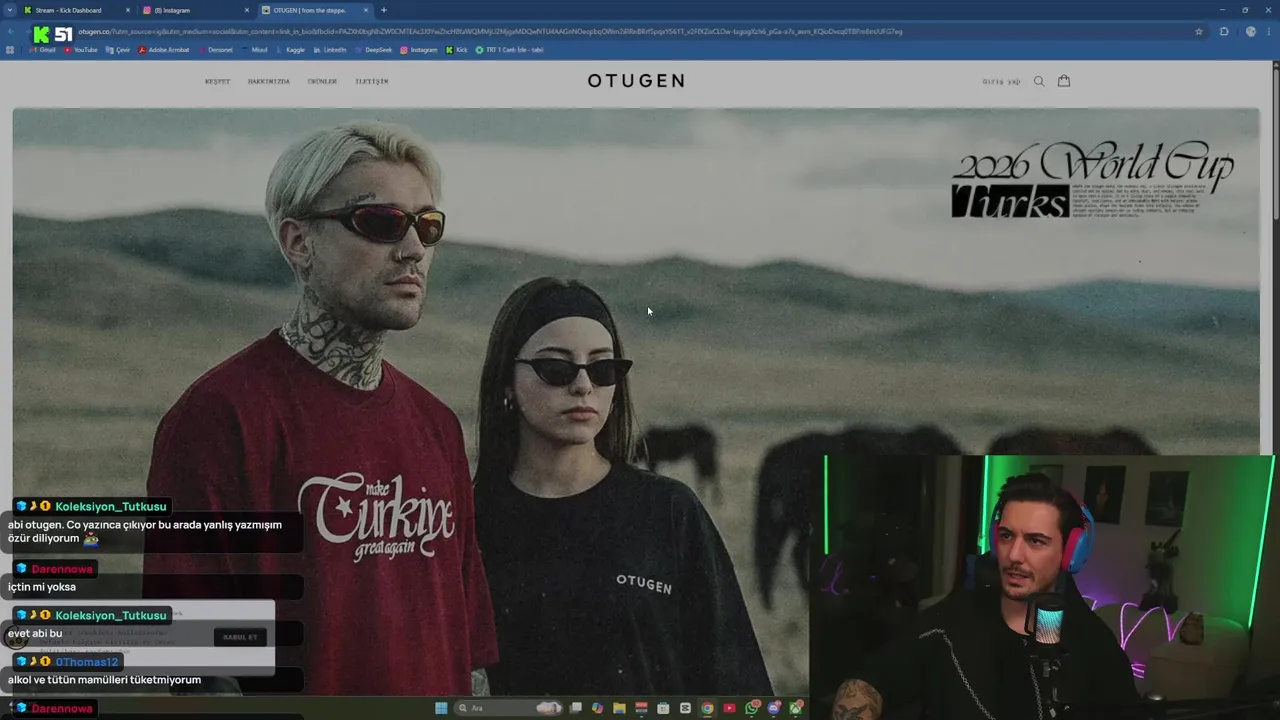The image size is (1280, 720).
Task: Open the Instagram bookmark
Action: point(418,49)
